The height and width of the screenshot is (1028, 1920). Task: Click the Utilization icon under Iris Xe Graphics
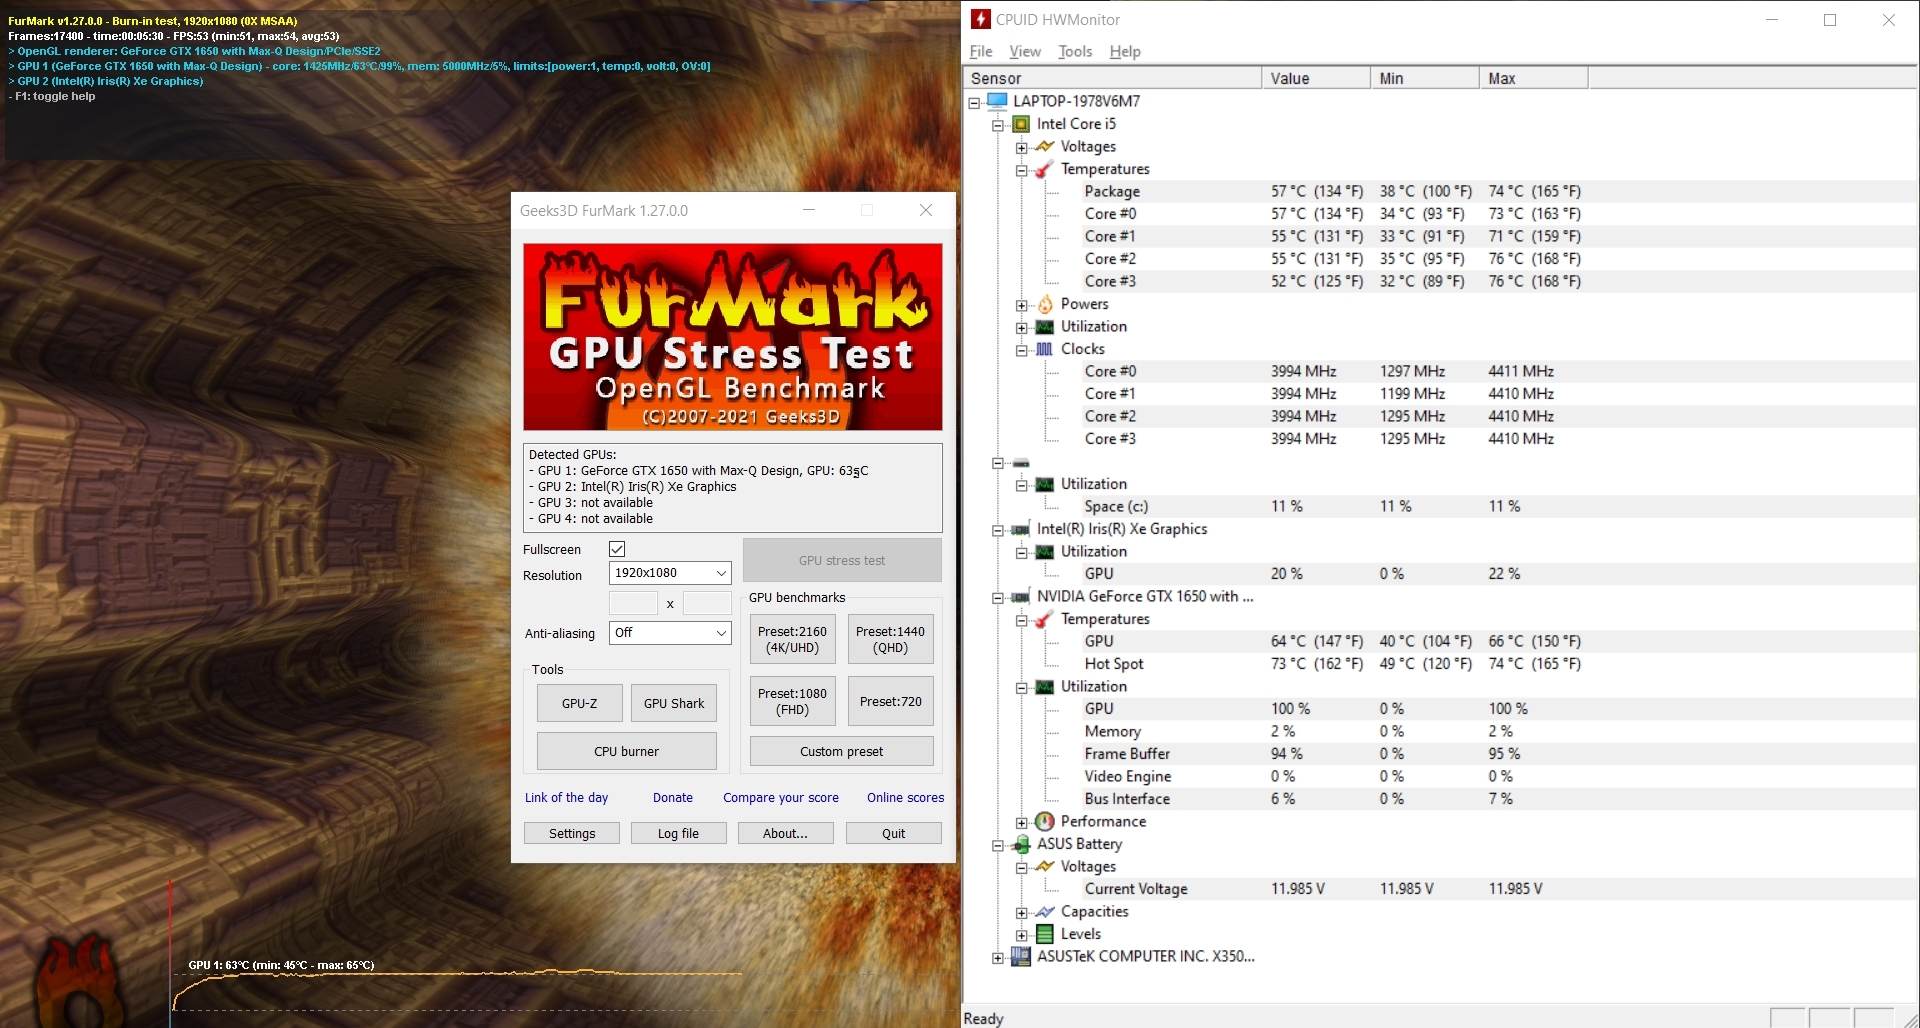pos(1045,552)
